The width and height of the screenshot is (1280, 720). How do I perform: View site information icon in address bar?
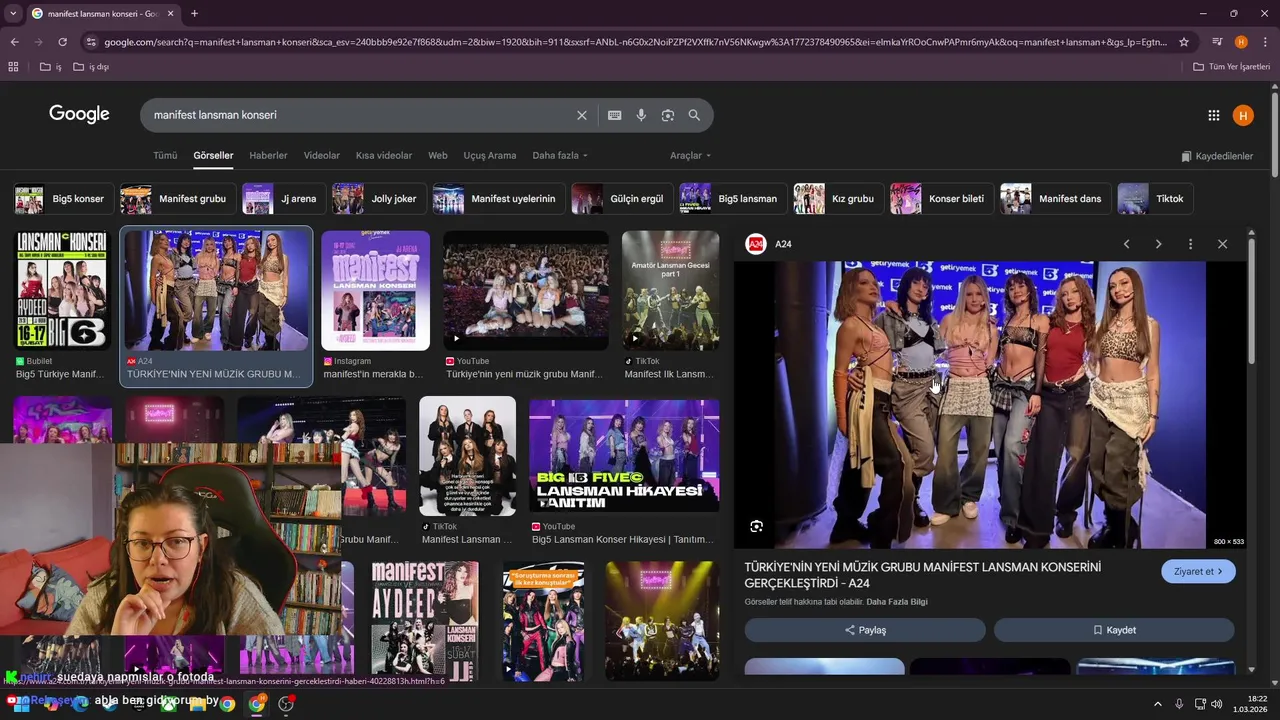coord(91,42)
